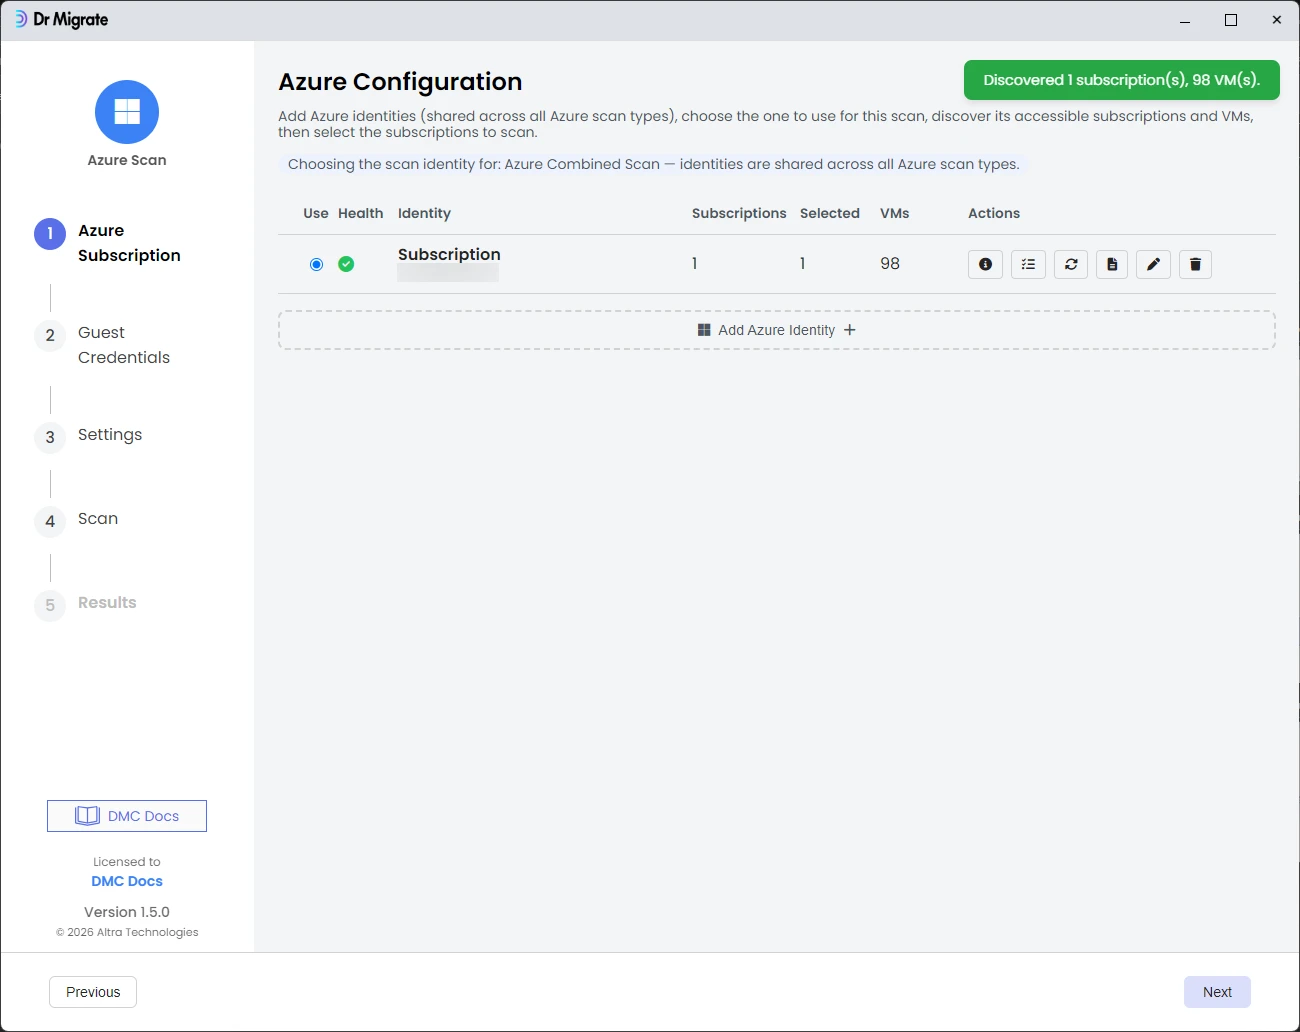Viewport: 1300px width, 1032px height.
Task: Click the Azure Scan windows logo
Action: pyautogui.click(x=127, y=112)
